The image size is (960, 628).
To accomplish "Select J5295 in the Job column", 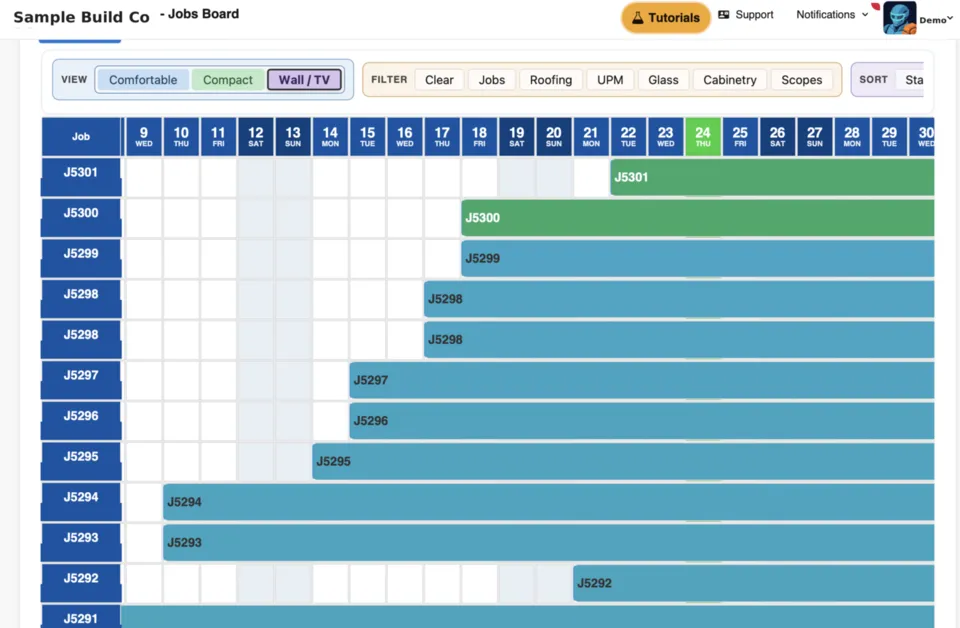I will coord(81,461).
